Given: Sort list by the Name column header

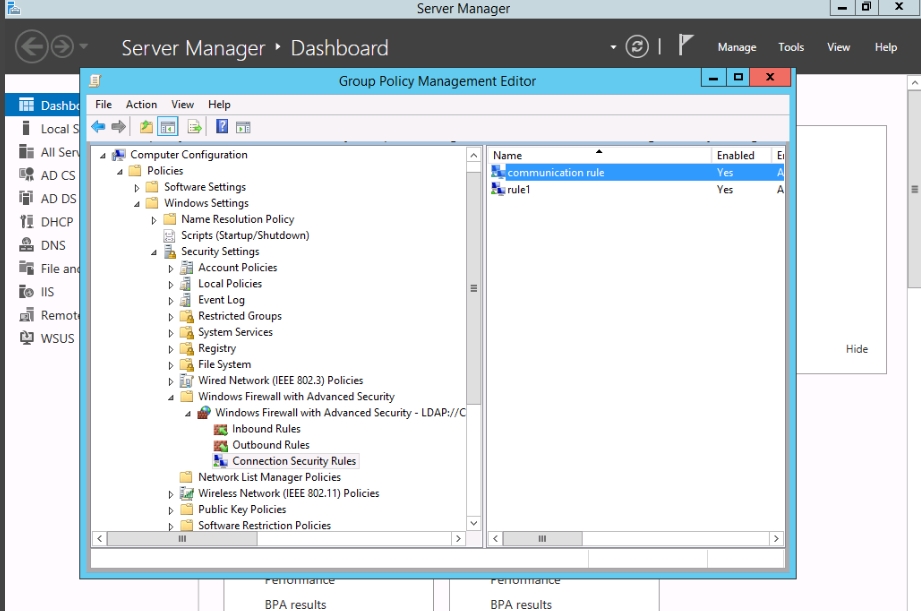Looking at the screenshot, I should [599, 155].
